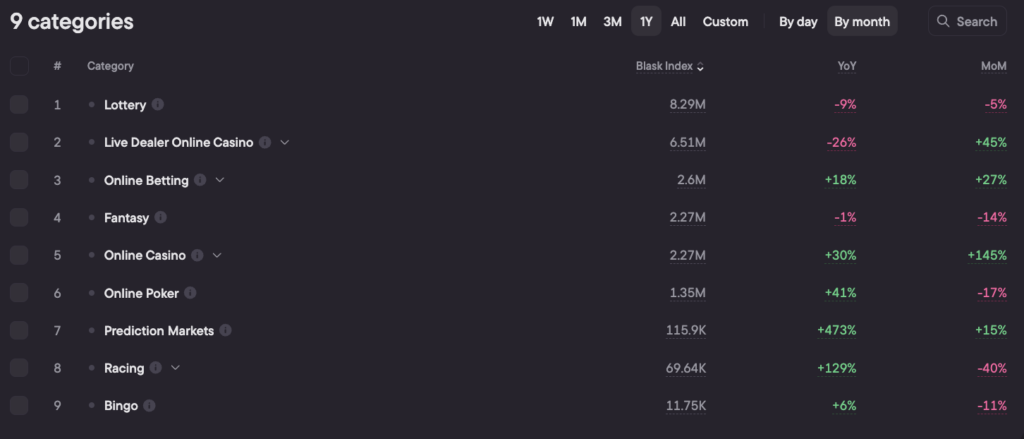Screen dimensions: 1024x439
Task: Open the Prediction Markets category
Action: pyautogui.click(x=159, y=331)
